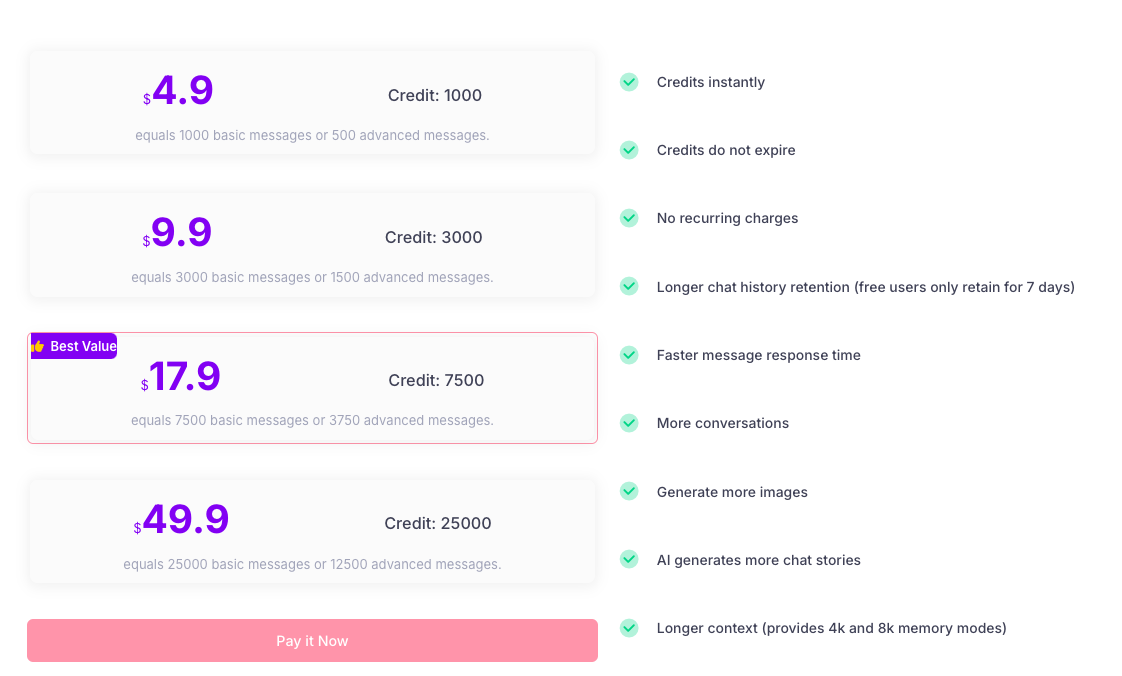Click the checkmark beside Generate more images

(x=629, y=491)
